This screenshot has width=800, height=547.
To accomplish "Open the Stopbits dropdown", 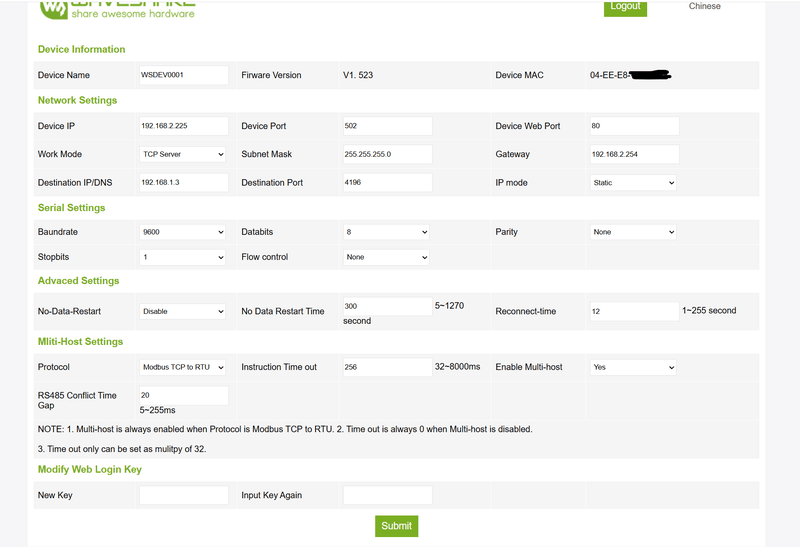I will [x=183, y=257].
